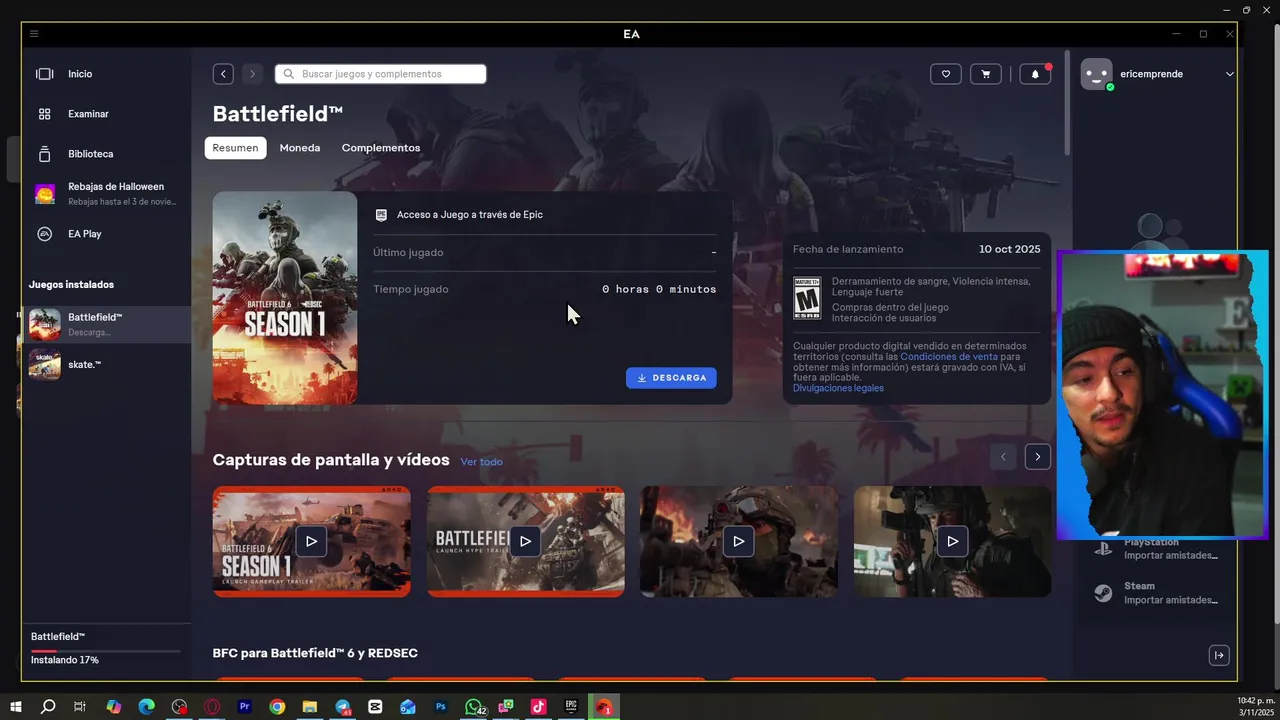Open Google Chrome from taskbar
The image size is (1280, 720).
pos(277,707)
